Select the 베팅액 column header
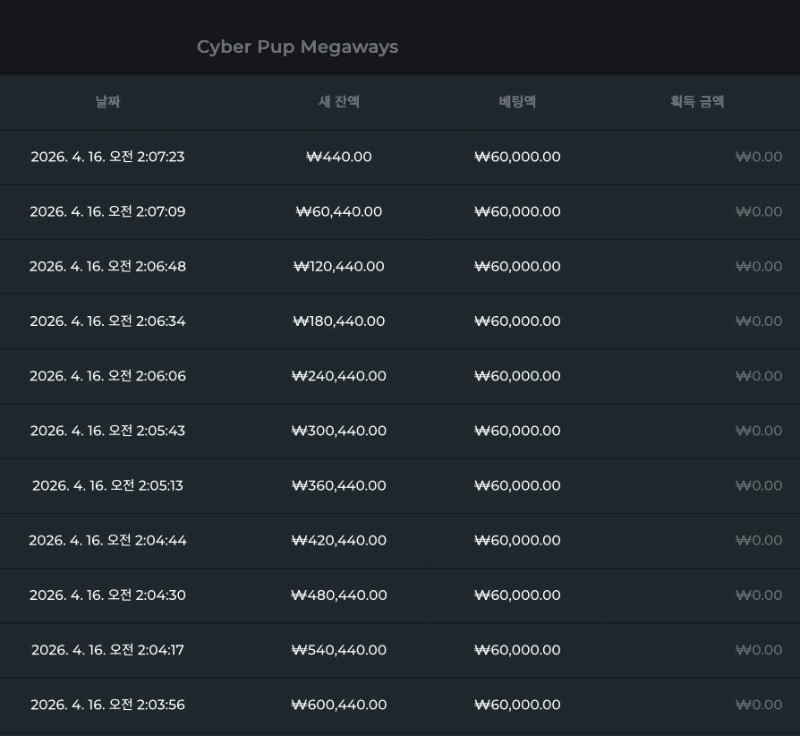This screenshot has width=800, height=736. point(517,102)
